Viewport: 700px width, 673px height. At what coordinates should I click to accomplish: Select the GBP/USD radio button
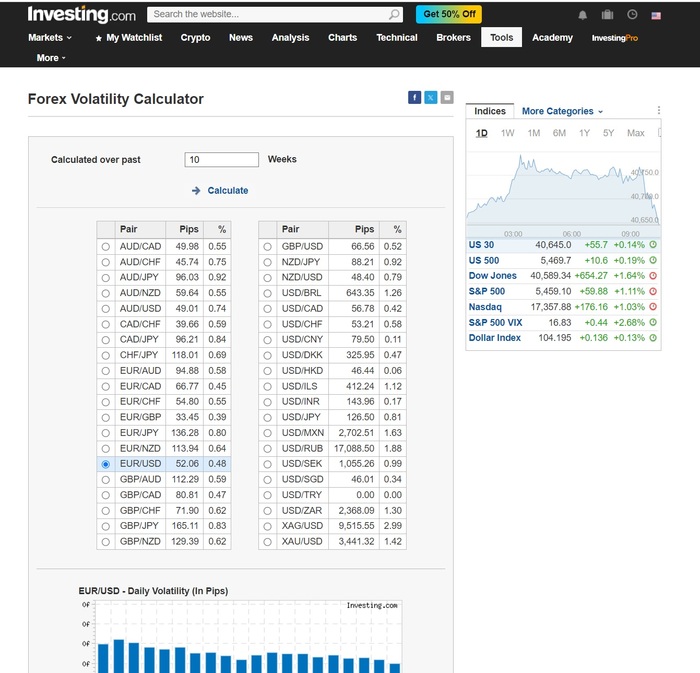[x=267, y=246]
